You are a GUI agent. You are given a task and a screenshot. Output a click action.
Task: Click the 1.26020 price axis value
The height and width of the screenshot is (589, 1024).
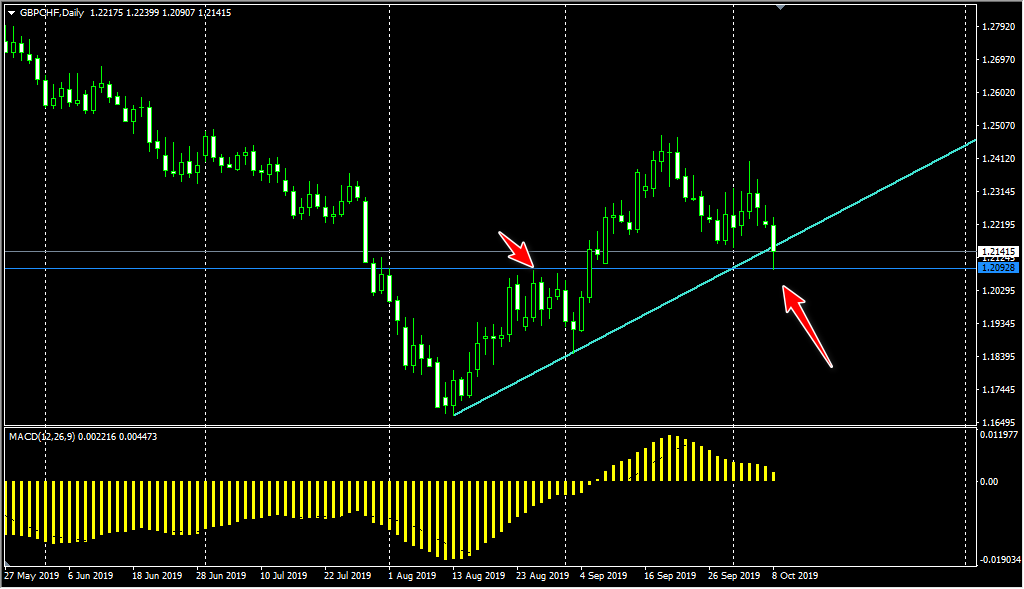pos(999,93)
